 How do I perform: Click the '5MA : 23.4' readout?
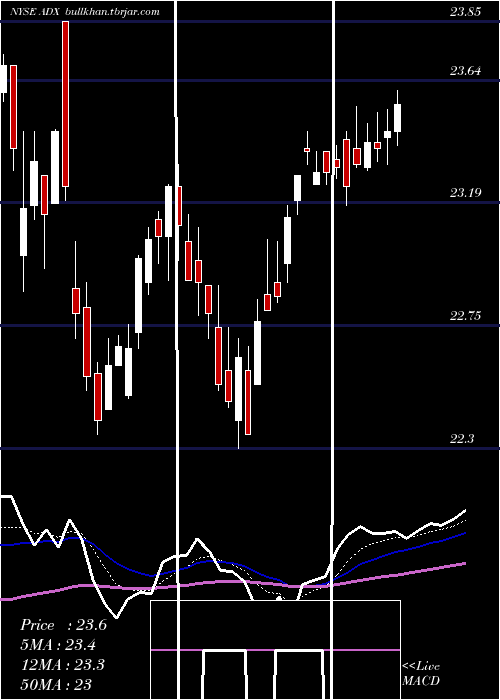tap(58, 645)
